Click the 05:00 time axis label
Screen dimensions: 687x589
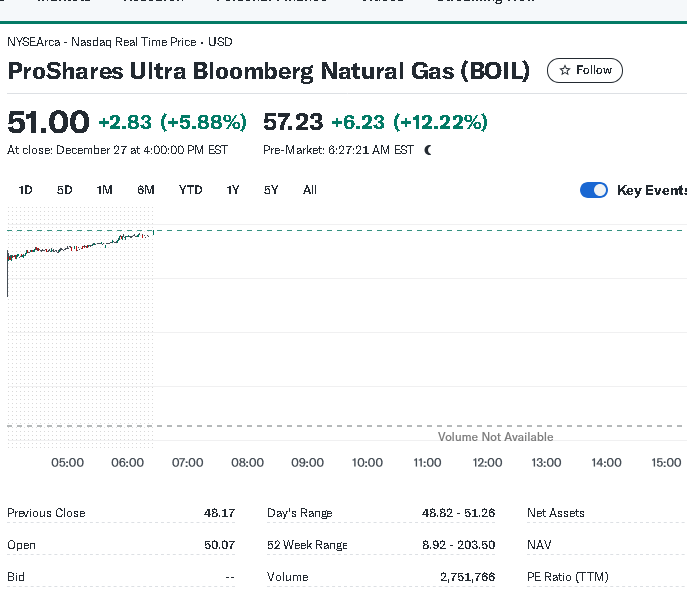[67, 463]
